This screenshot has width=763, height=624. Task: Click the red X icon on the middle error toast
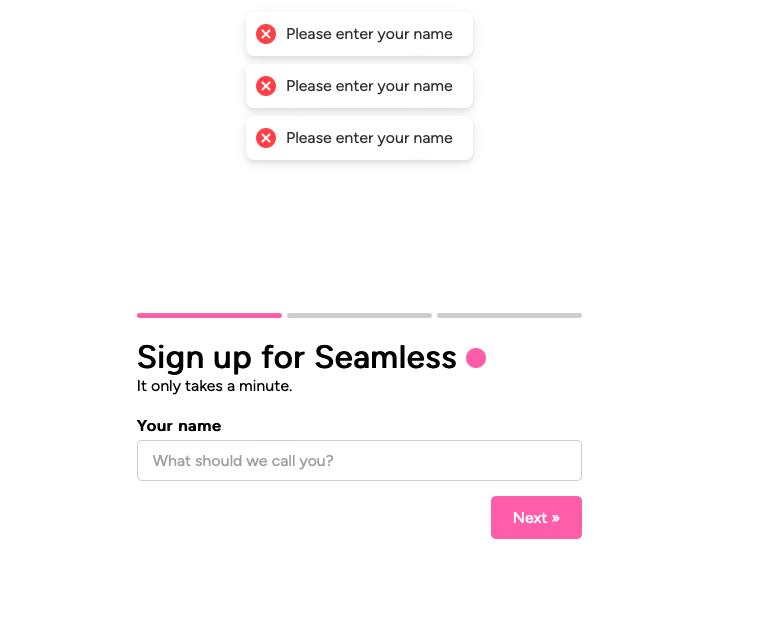click(266, 86)
